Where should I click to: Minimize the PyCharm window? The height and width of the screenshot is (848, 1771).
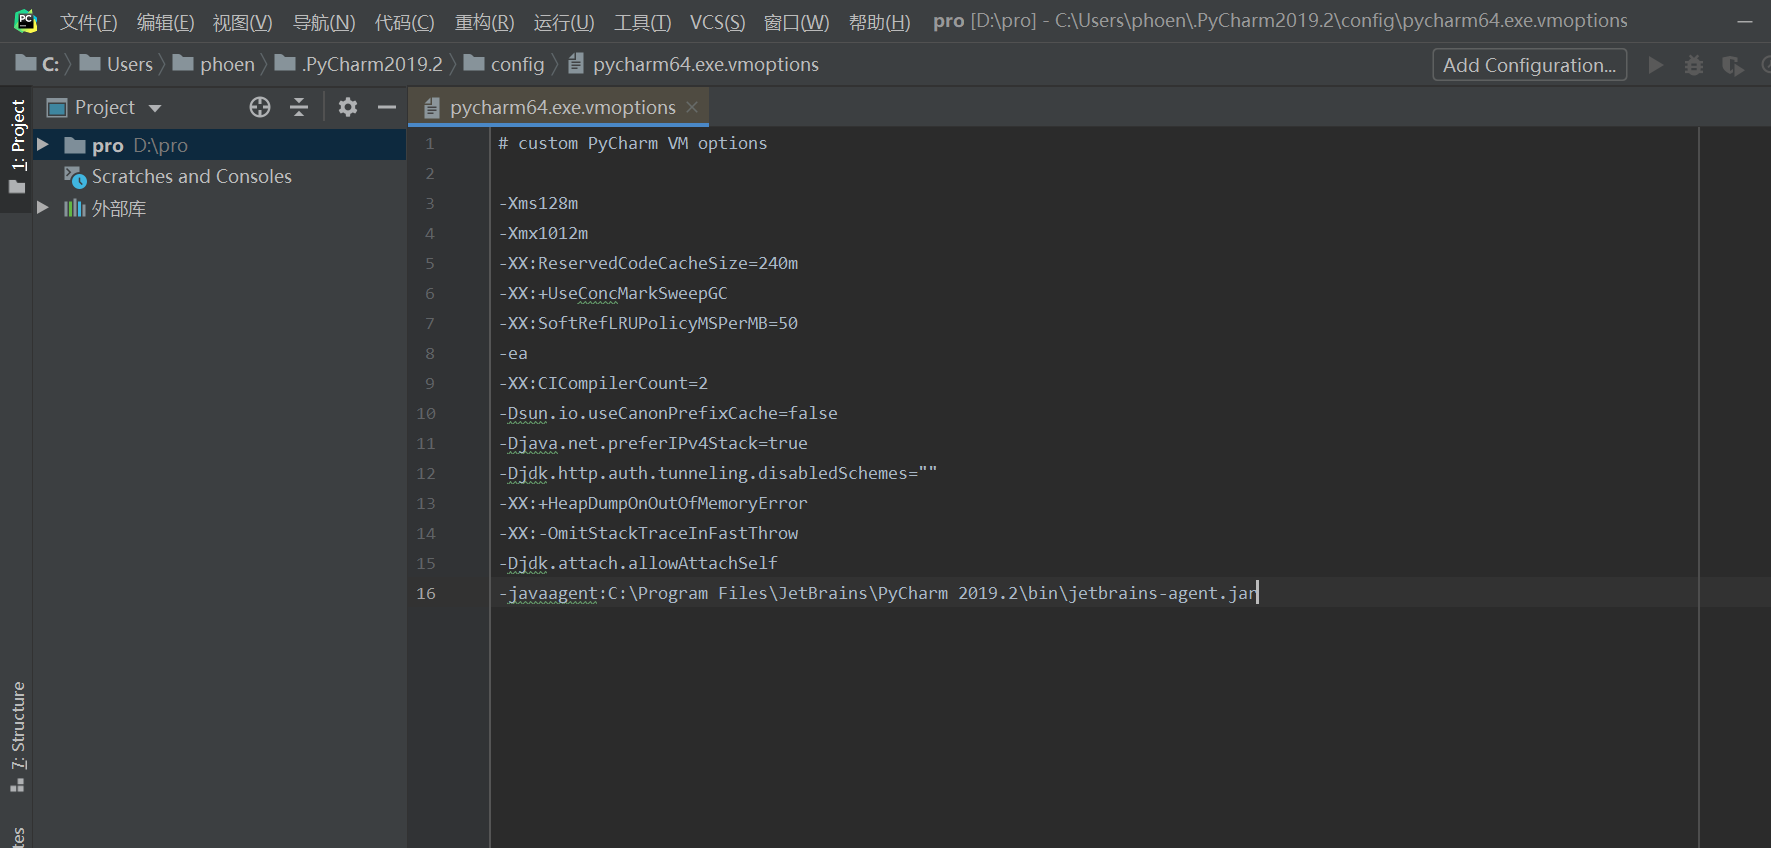[x=1745, y=22]
